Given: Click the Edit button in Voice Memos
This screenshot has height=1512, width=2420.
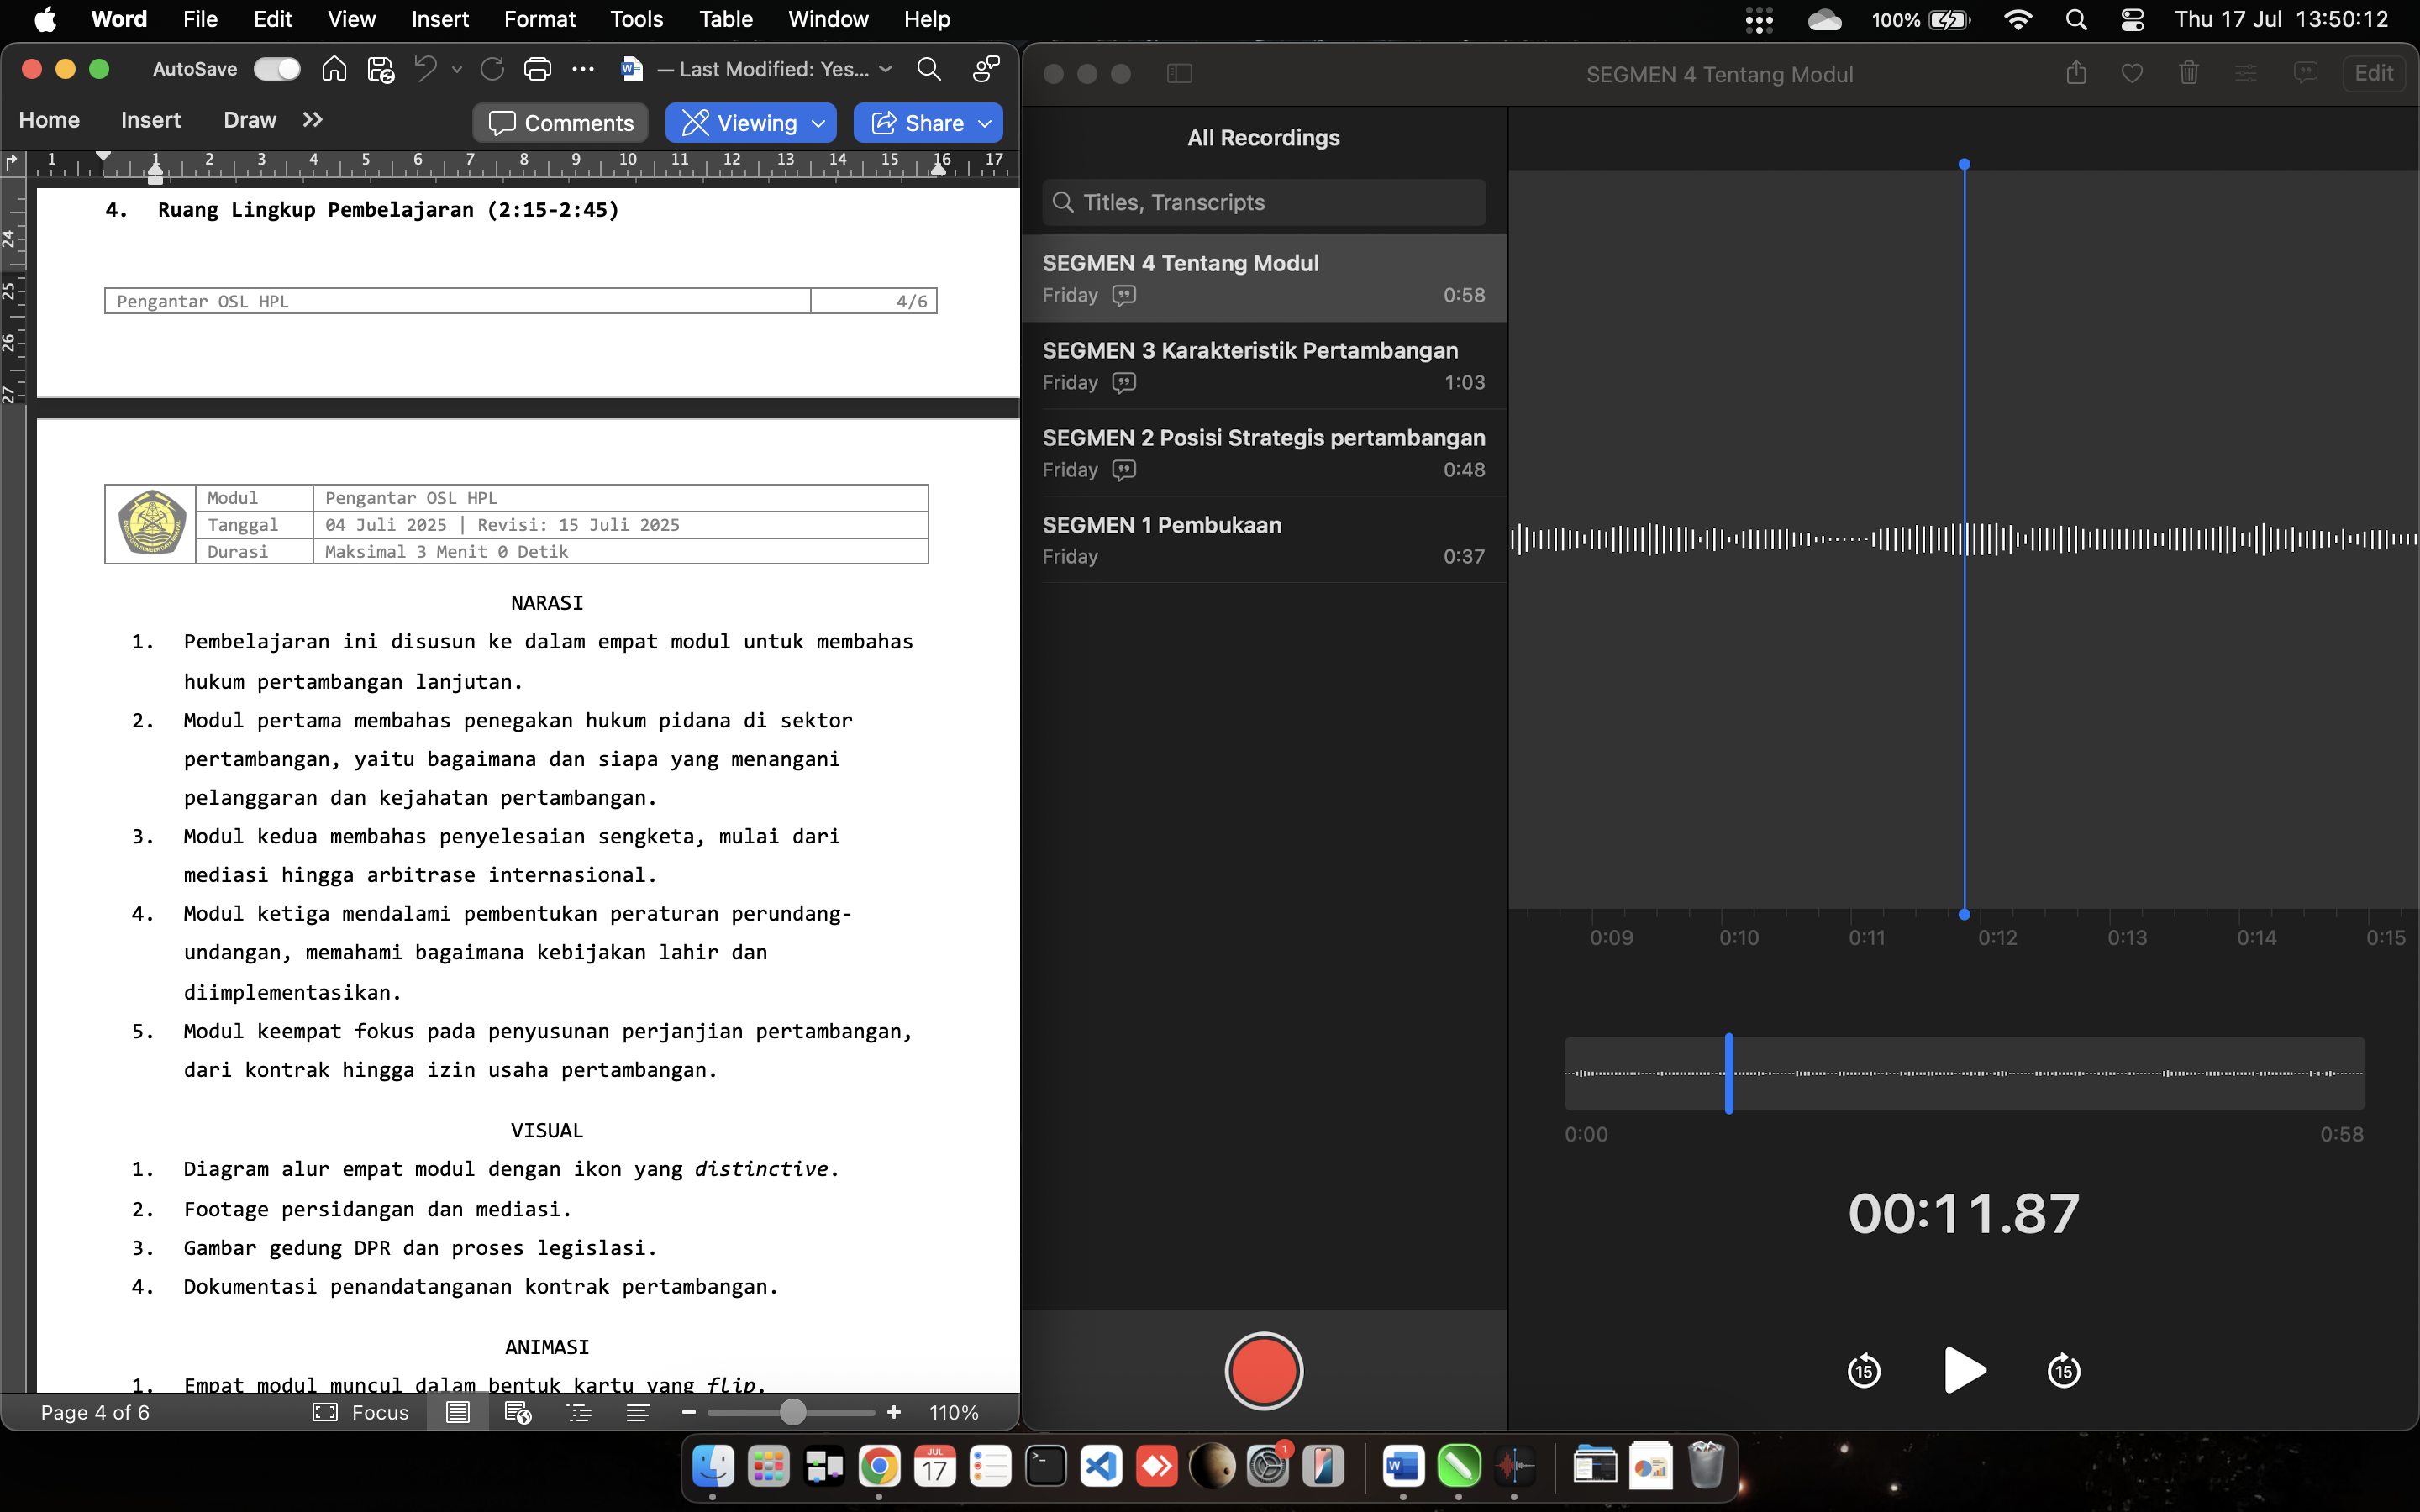Looking at the screenshot, I should 2373,73.
